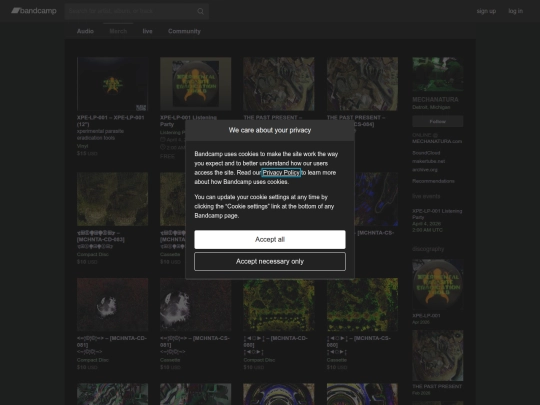Open THE PAST PRESENT discography cover
Viewport: 540px width, 405px height.
438,356
